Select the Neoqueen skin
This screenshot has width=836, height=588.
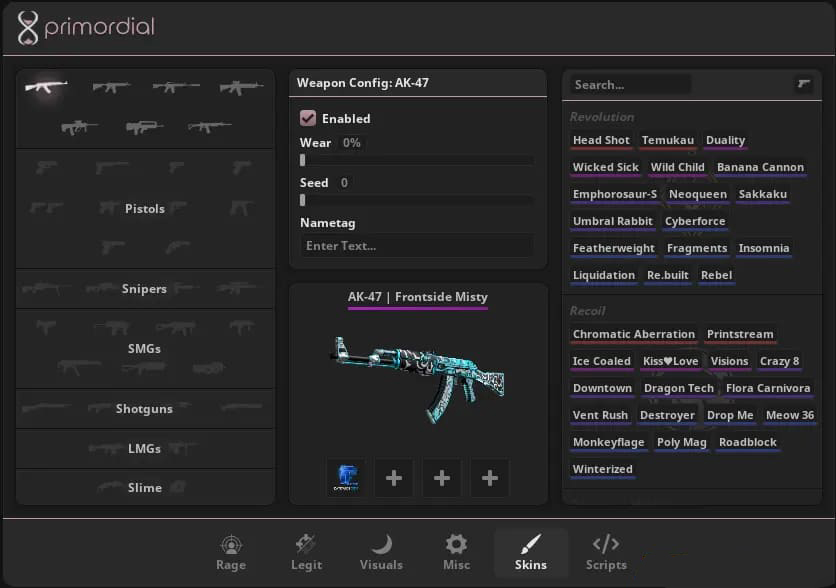tap(697, 195)
